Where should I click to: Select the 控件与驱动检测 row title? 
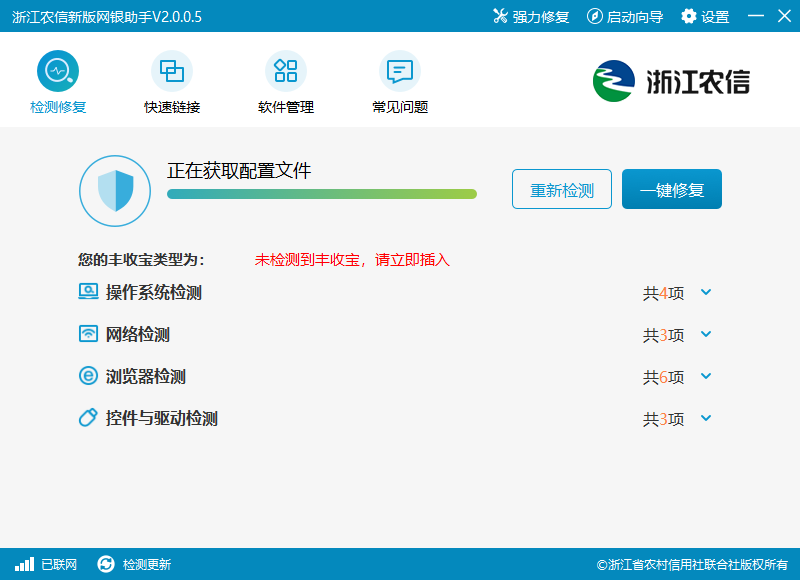[x=162, y=418]
